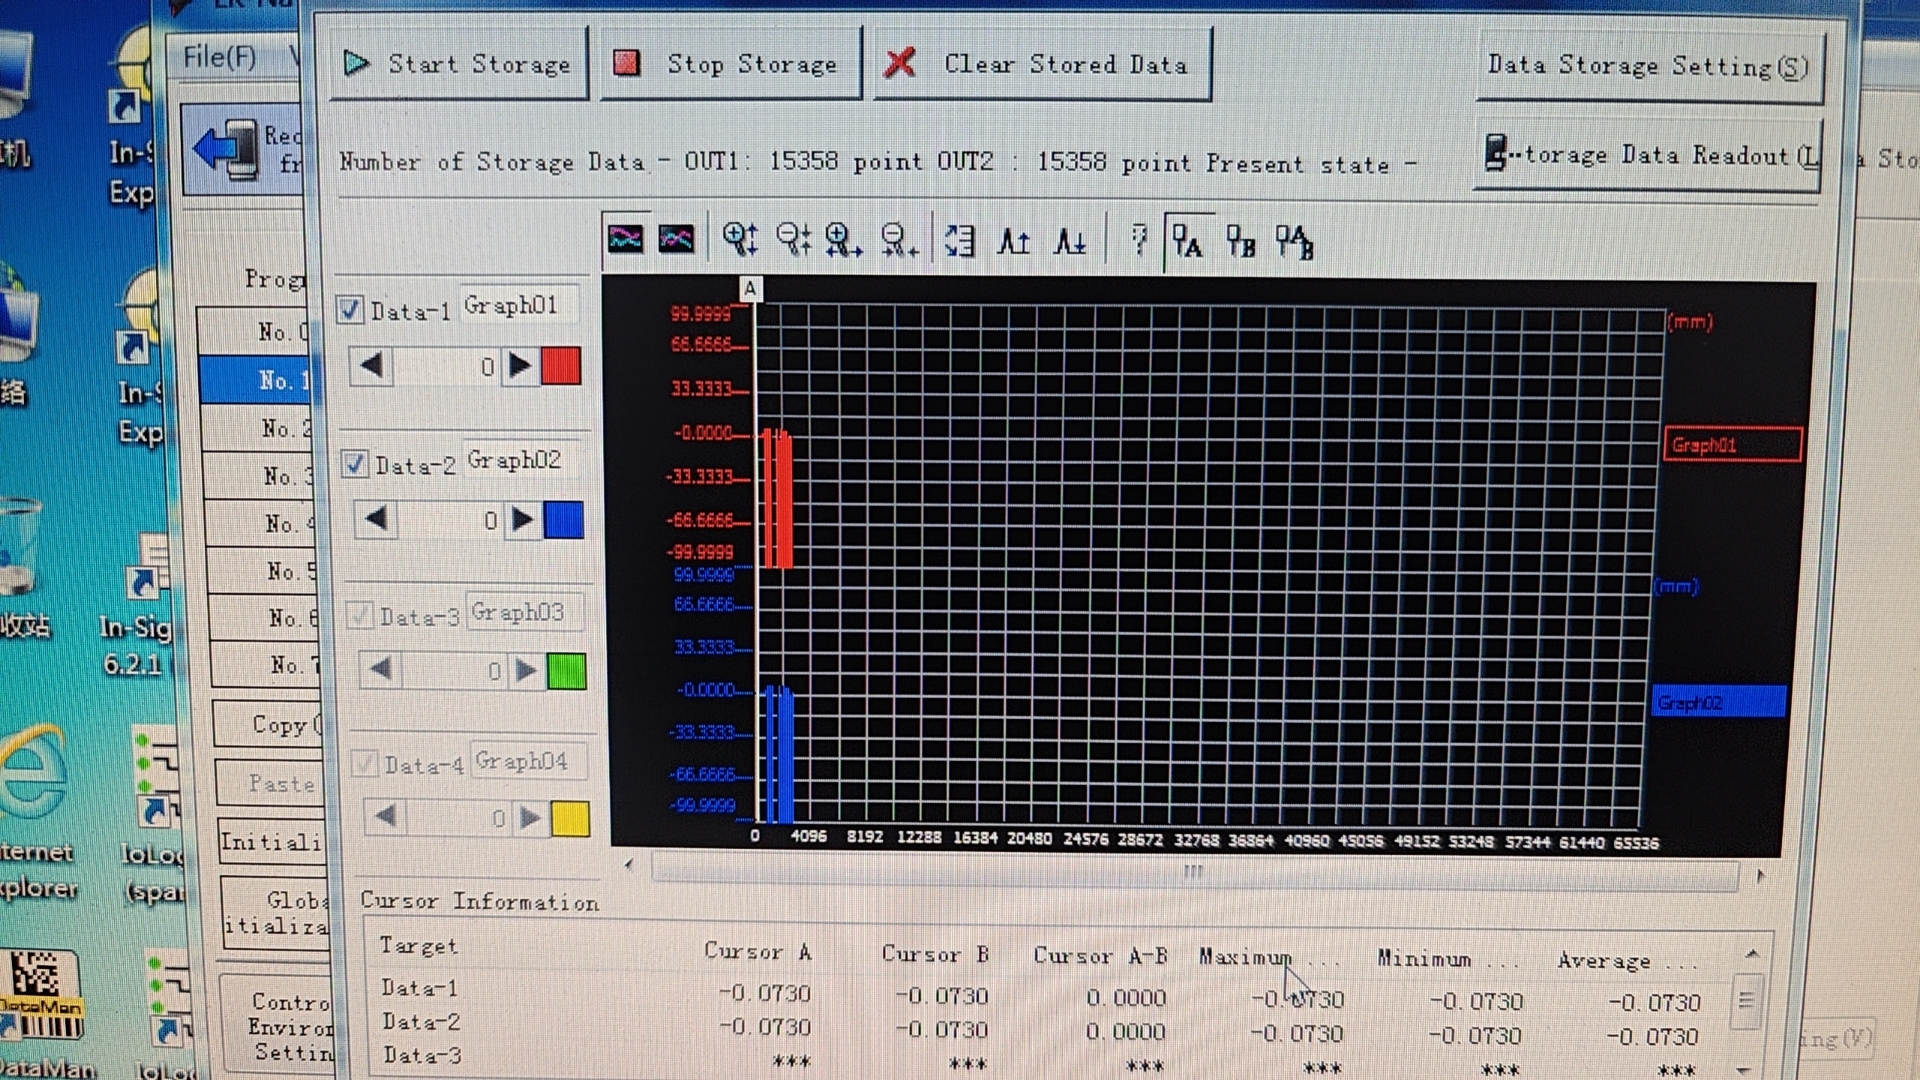
Task: Uncheck the Data-2 checkbox
Action: point(354,463)
